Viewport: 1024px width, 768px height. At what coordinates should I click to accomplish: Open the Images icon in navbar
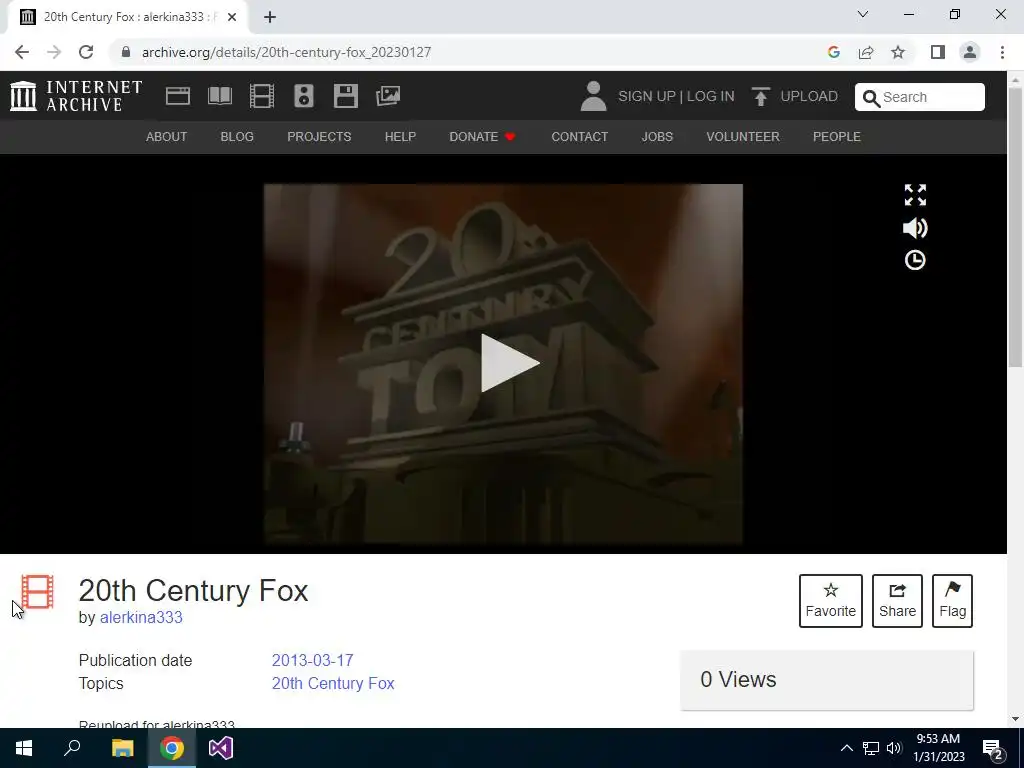click(x=388, y=96)
